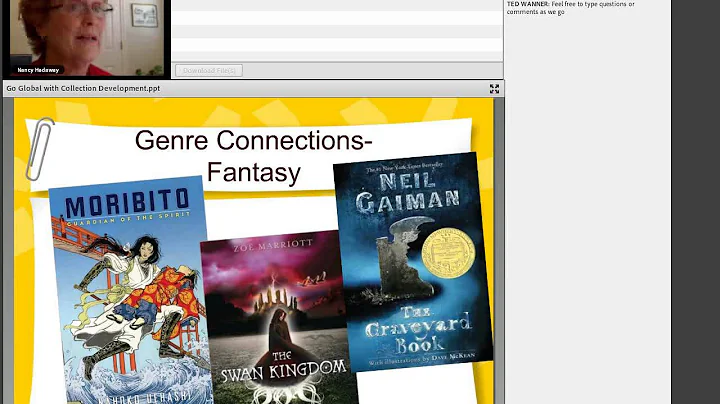Click Nancy Hadaway's webcam video
Screen dimensions: 720x404
point(87,38)
